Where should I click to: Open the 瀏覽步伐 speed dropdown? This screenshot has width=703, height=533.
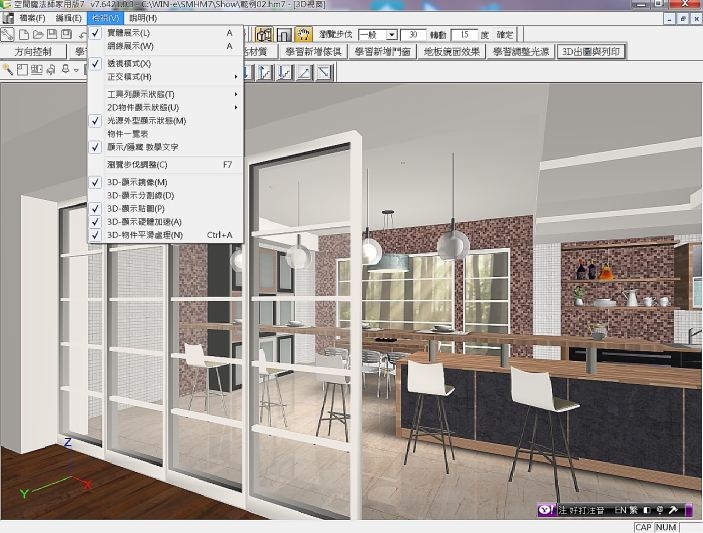(391, 35)
